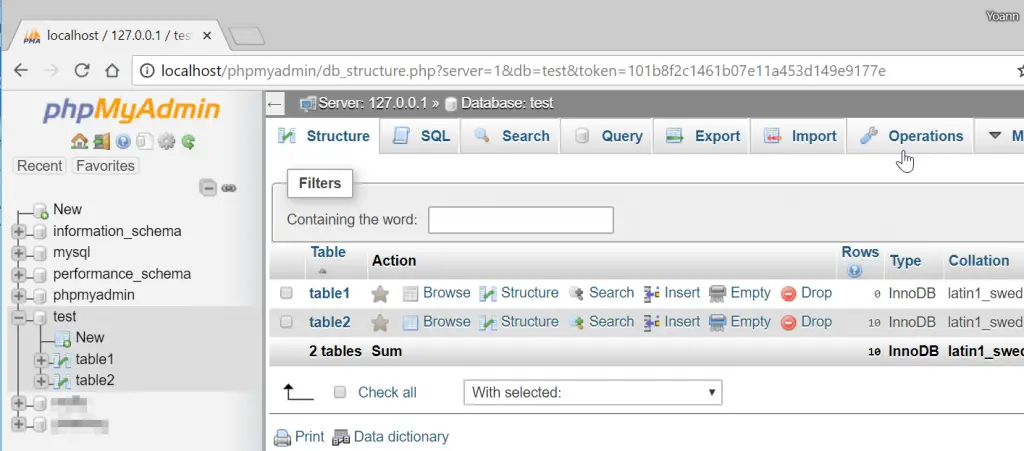Tick the checkbox for table2
Image resolution: width=1024 pixels, height=451 pixels.
[287, 322]
